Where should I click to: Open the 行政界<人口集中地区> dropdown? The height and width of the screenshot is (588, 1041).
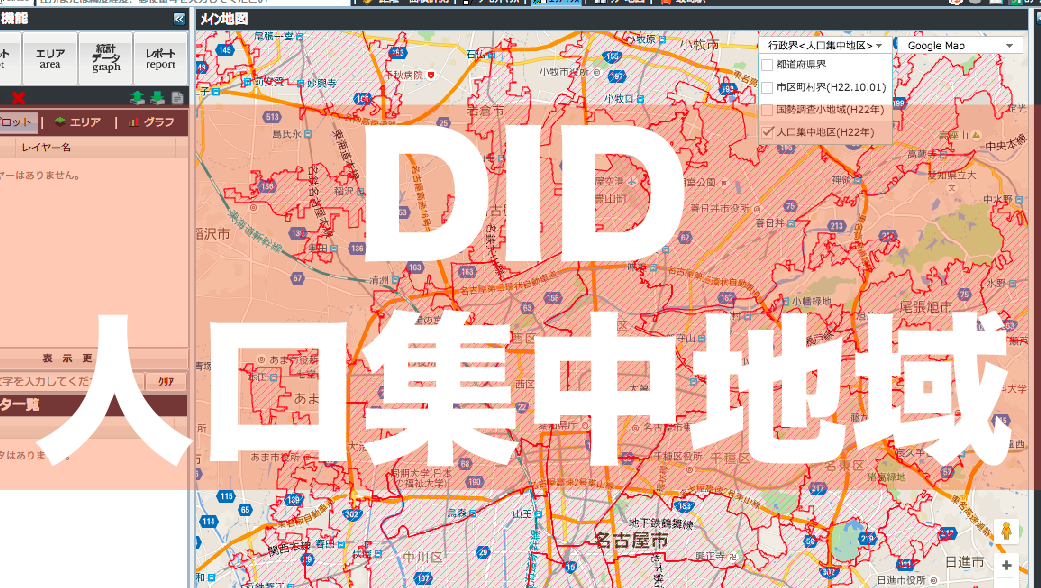825,45
